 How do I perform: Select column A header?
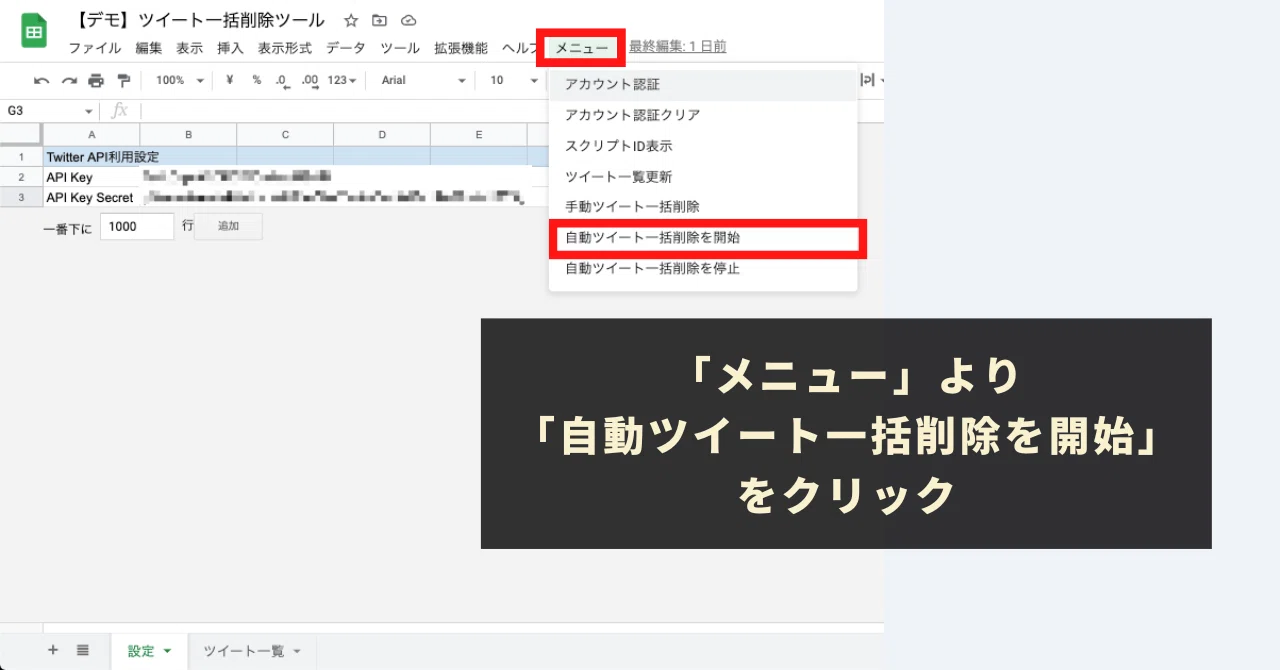pos(91,135)
